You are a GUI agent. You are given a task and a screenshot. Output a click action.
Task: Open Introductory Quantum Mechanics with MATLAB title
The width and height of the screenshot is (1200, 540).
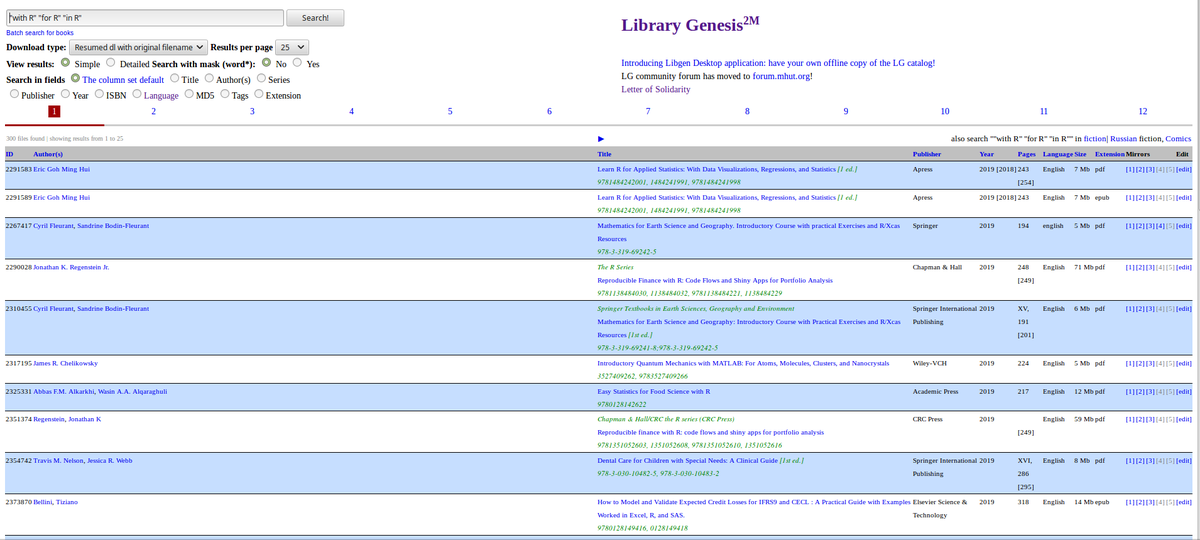(x=743, y=363)
